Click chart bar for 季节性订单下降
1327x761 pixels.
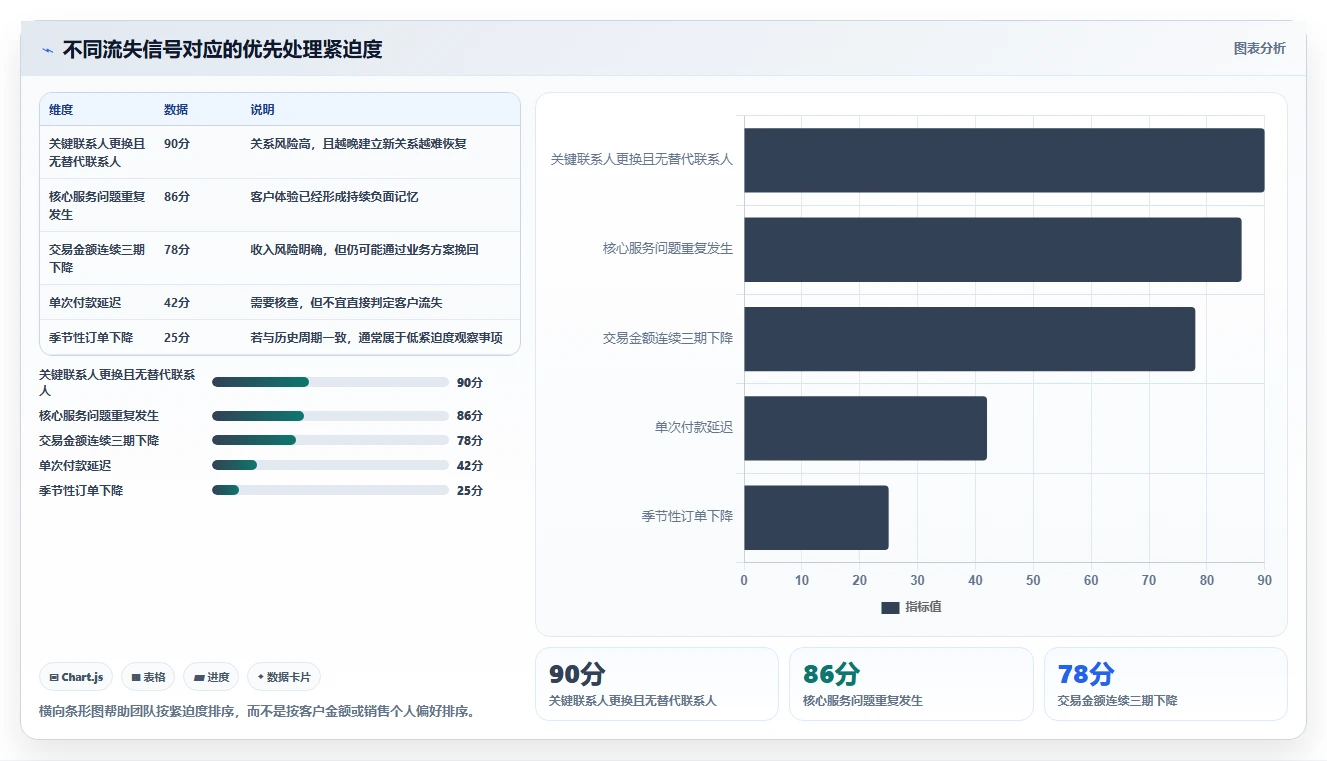click(816, 517)
